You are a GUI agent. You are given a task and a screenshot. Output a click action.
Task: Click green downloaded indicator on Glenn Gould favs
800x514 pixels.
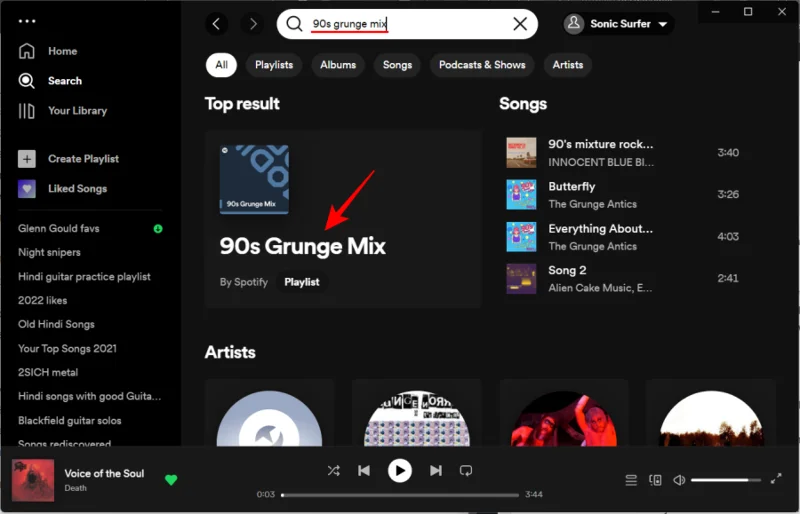[158, 229]
